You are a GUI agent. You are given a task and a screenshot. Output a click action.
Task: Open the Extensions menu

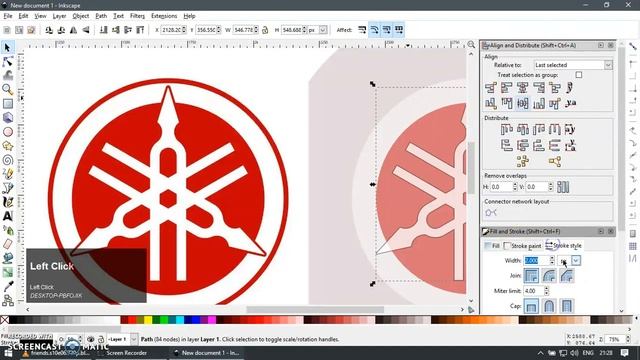(164, 16)
